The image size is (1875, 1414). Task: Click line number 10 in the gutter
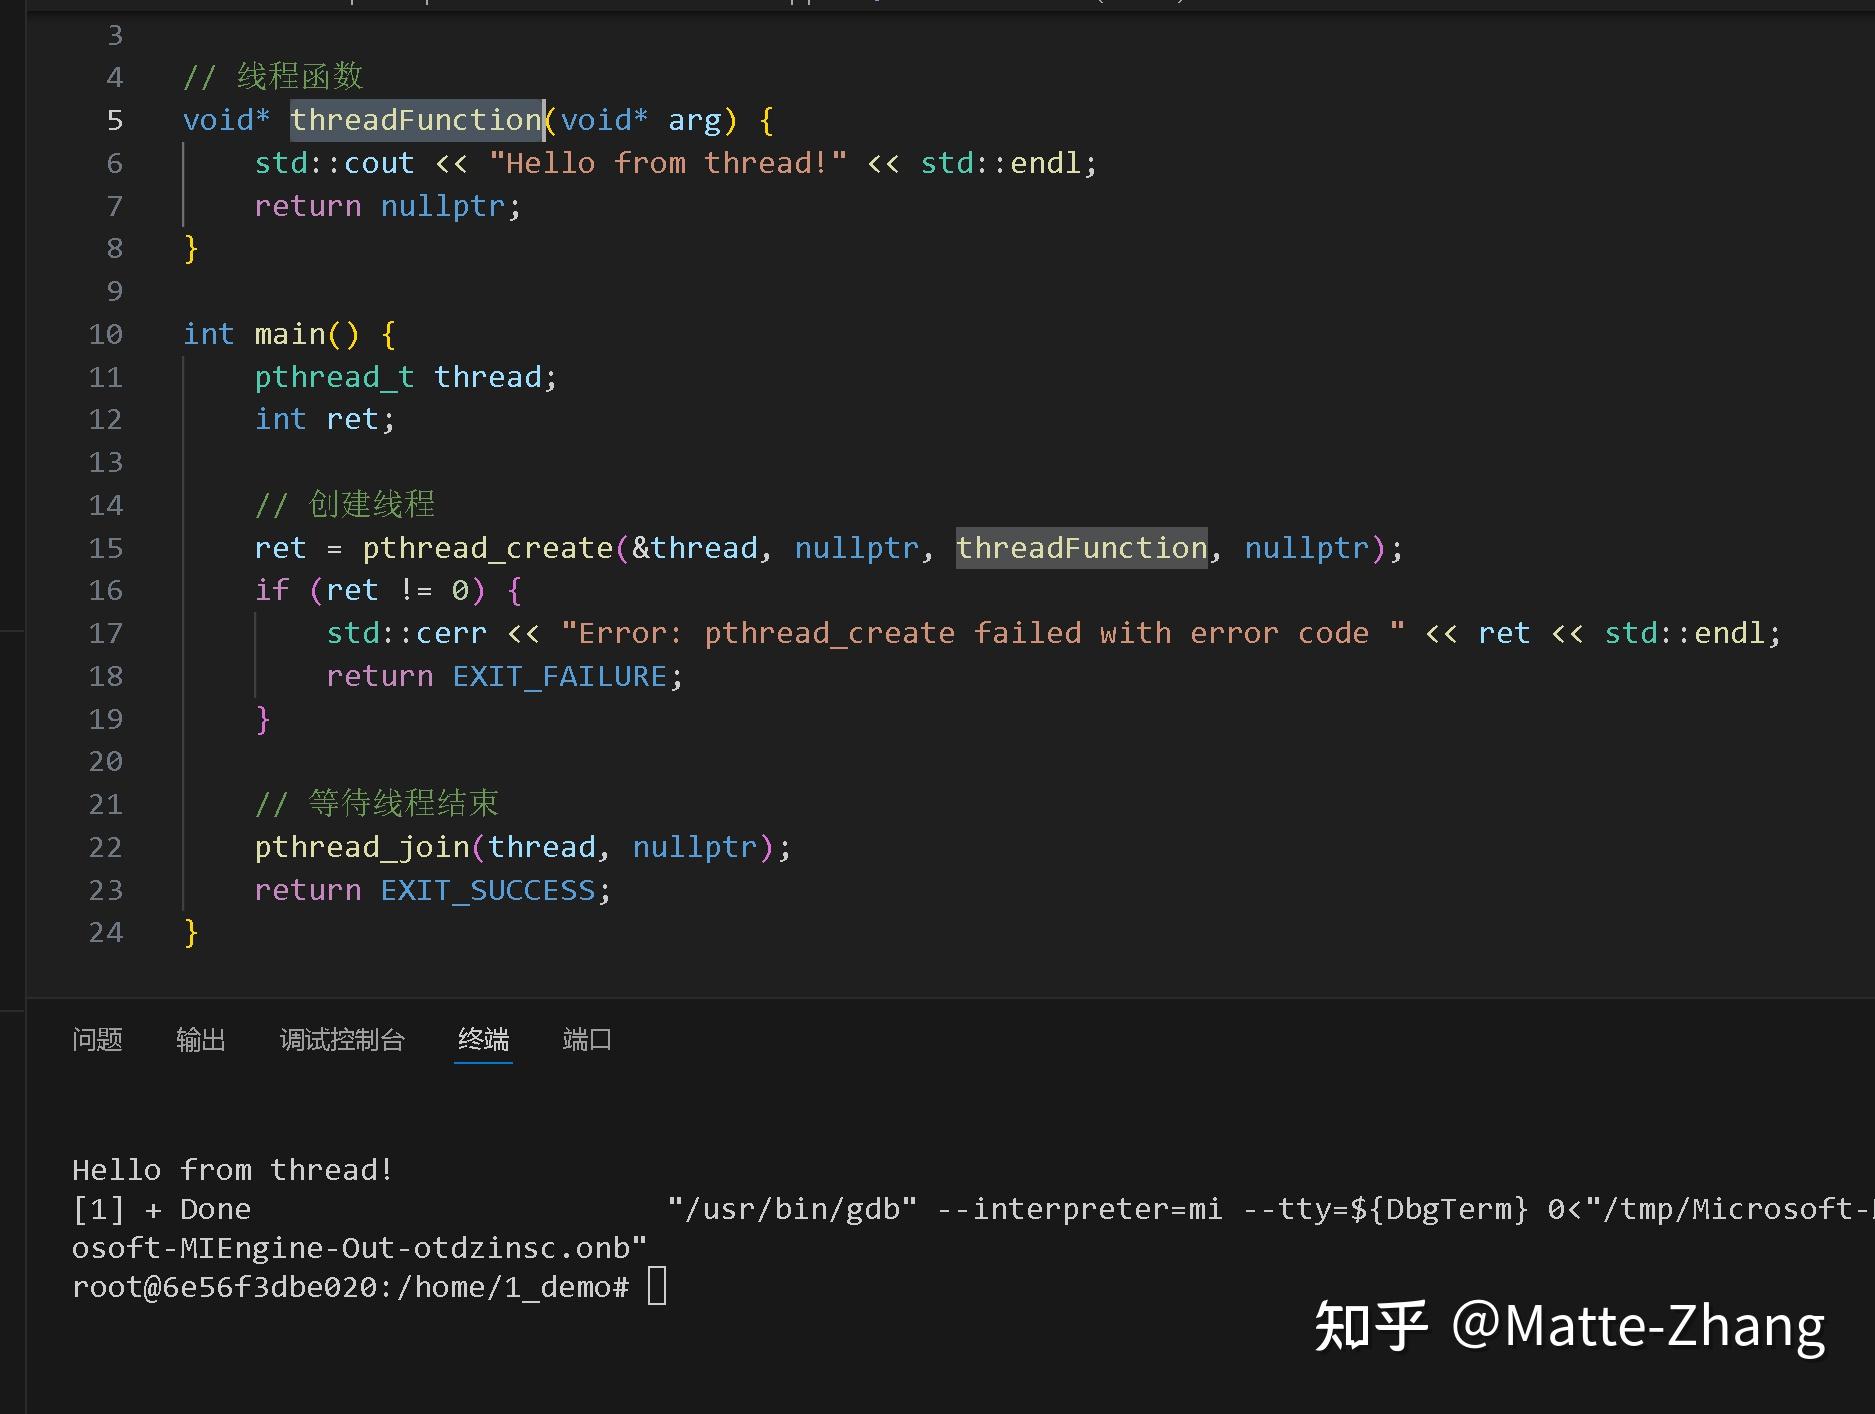click(x=105, y=333)
